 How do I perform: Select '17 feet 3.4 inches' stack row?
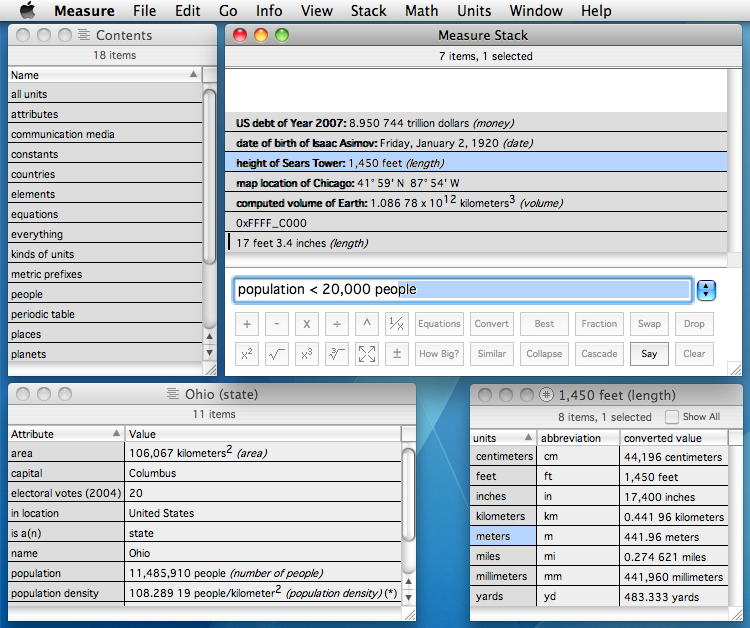pos(476,243)
